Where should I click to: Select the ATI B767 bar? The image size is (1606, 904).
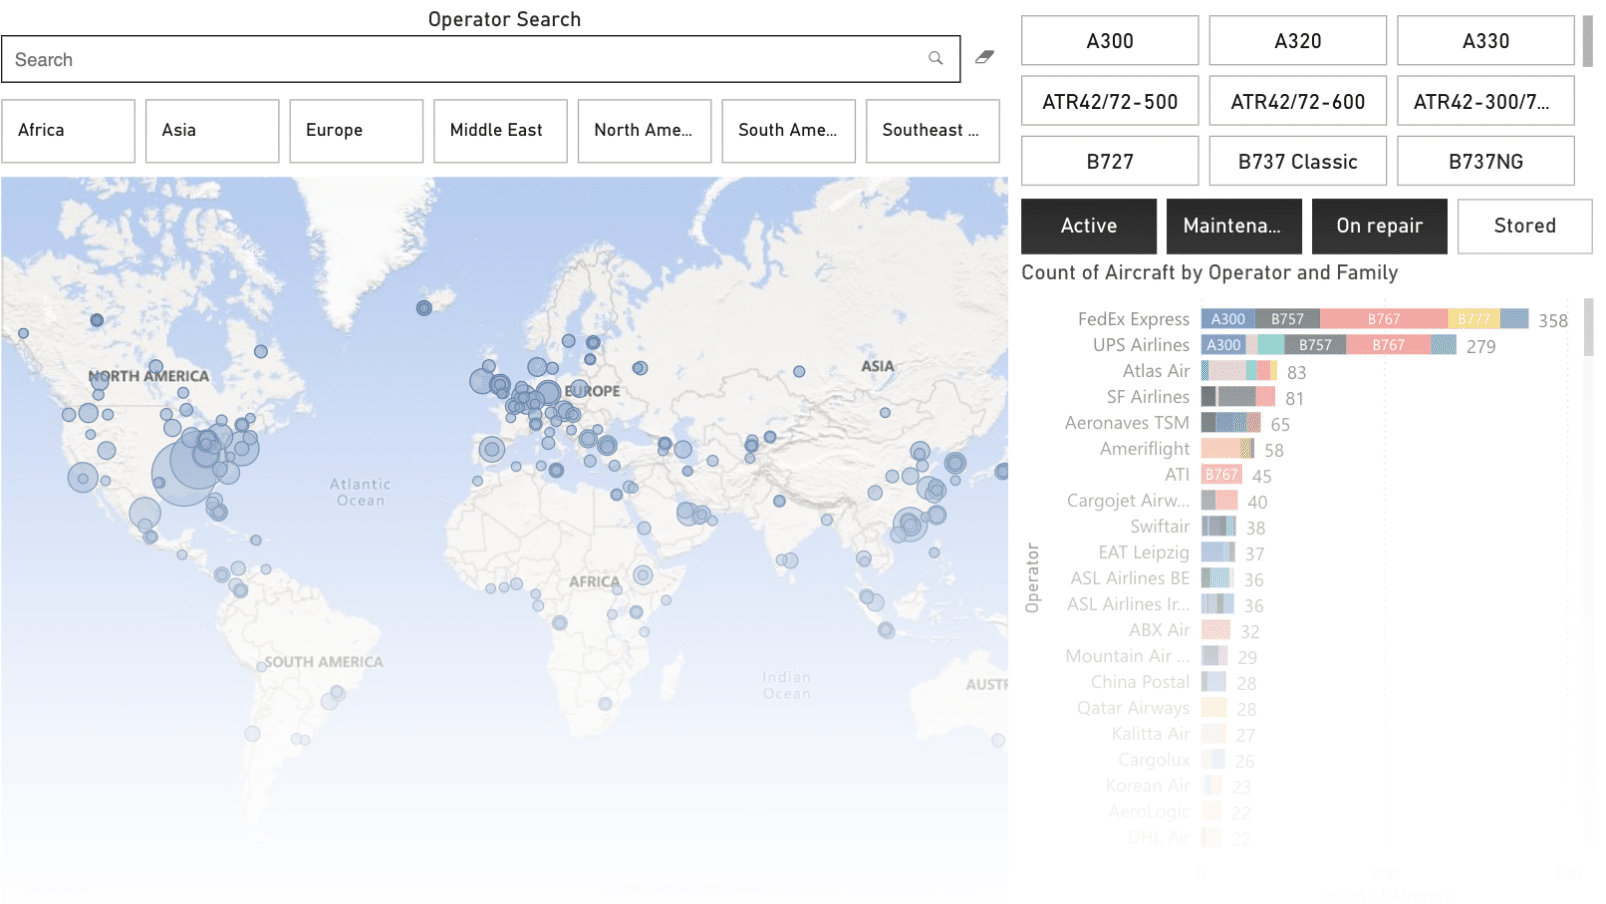1221,475
